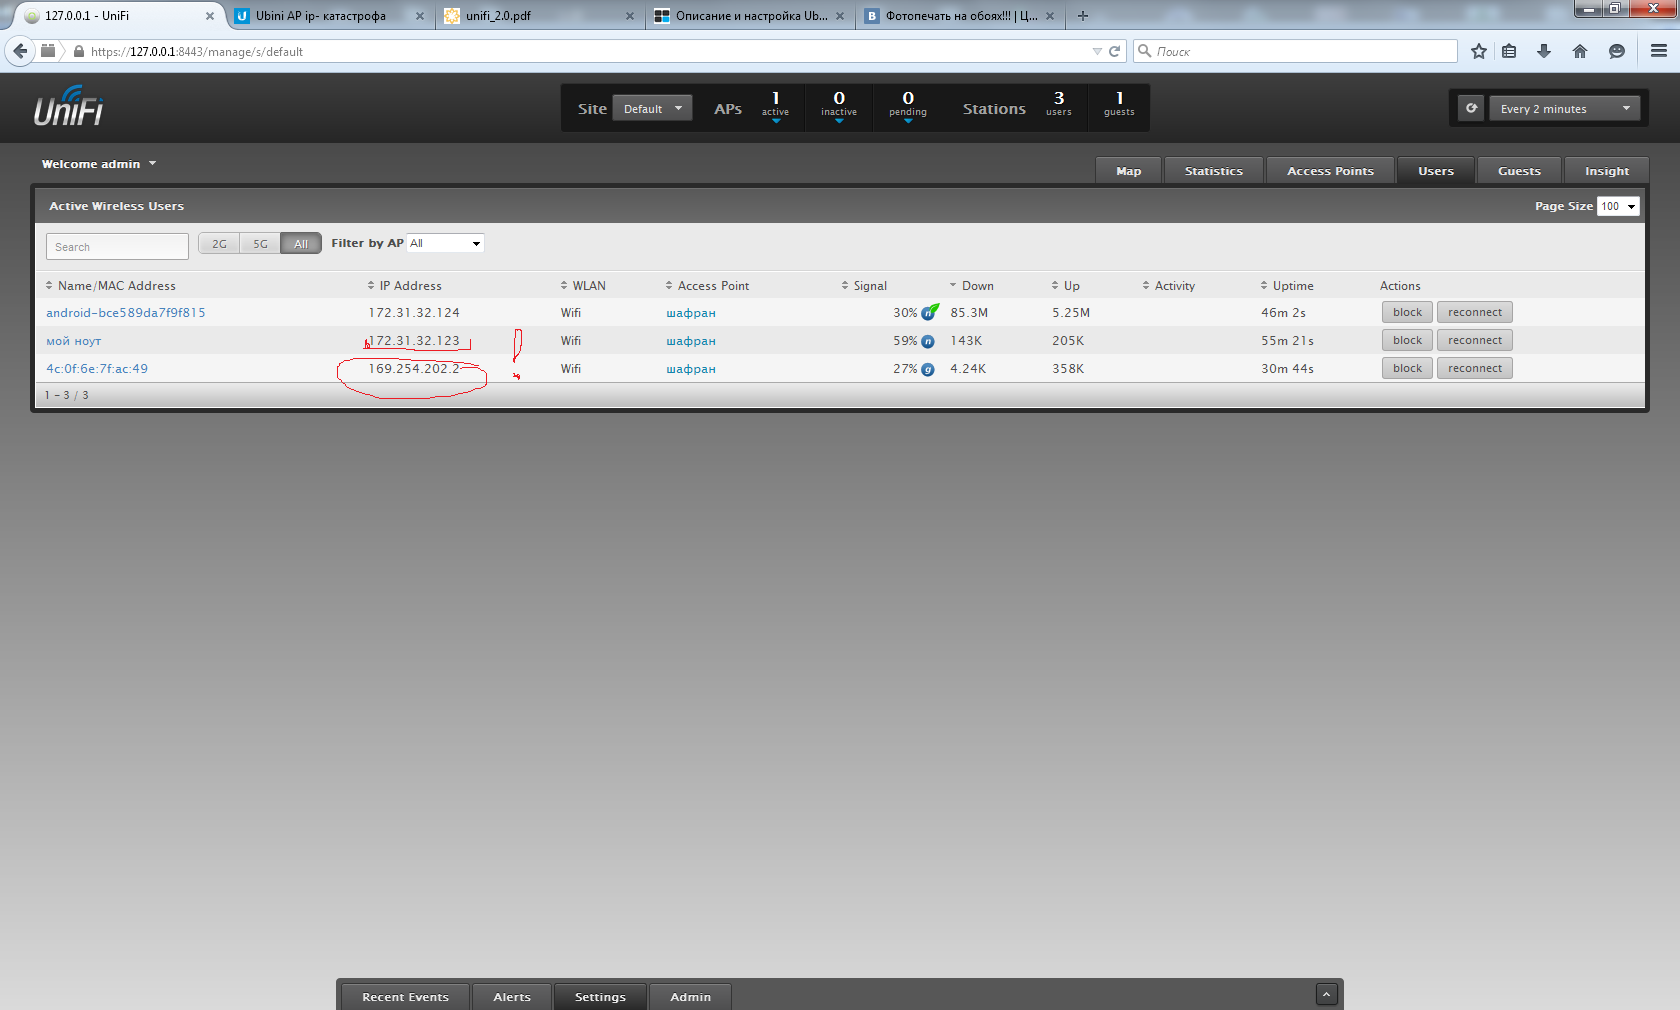The height and width of the screenshot is (1010, 1680).
Task: Click the reload page icon in address bar
Action: (x=1115, y=51)
